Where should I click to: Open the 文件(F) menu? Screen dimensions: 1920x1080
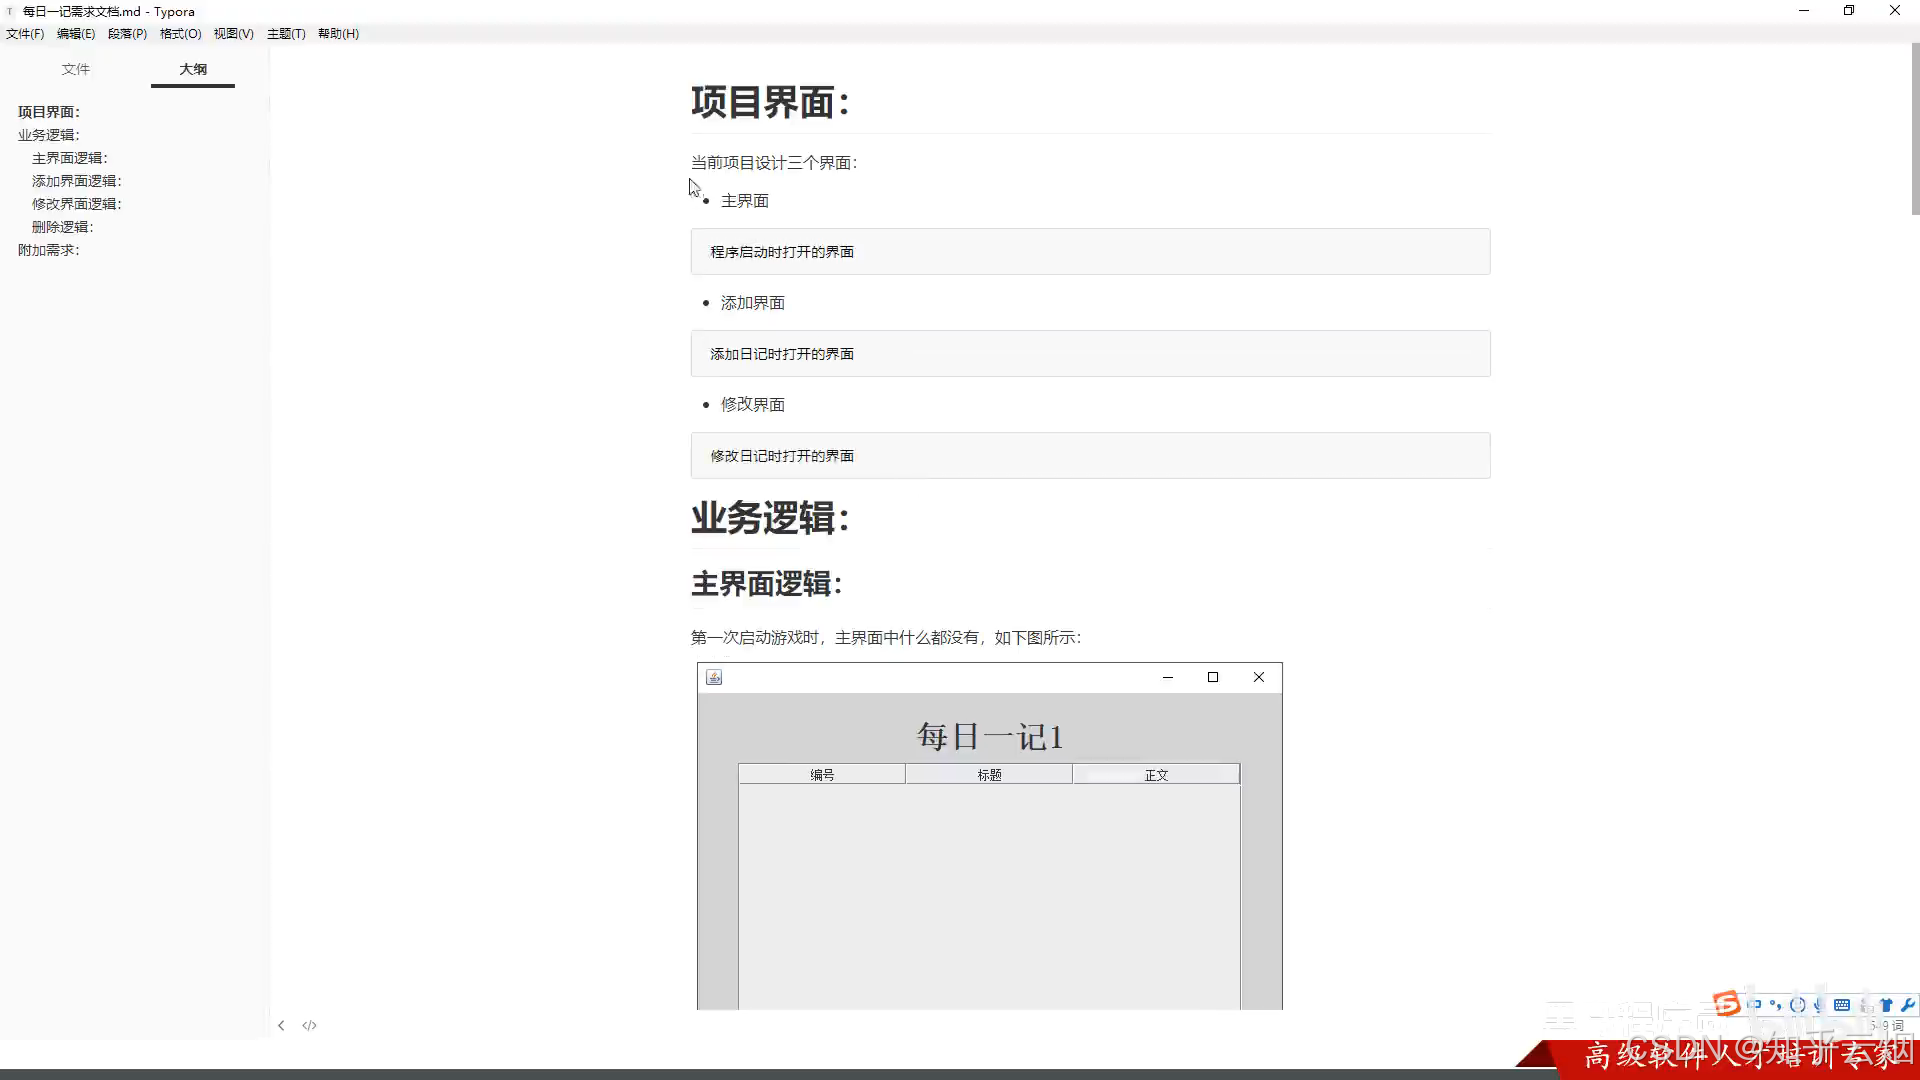[x=25, y=33]
